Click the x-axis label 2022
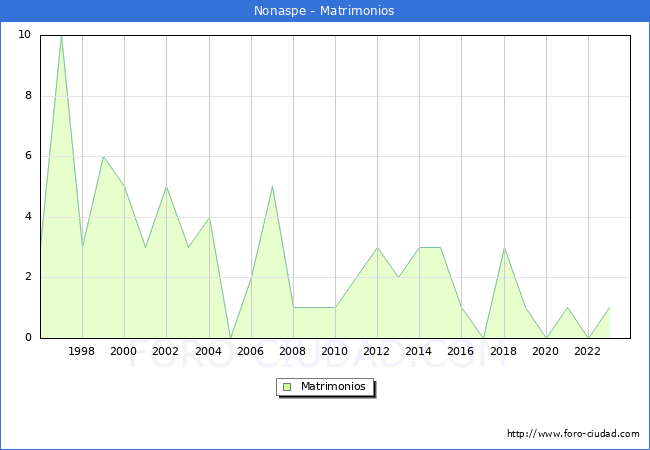The height and width of the screenshot is (450, 650). (587, 351)
